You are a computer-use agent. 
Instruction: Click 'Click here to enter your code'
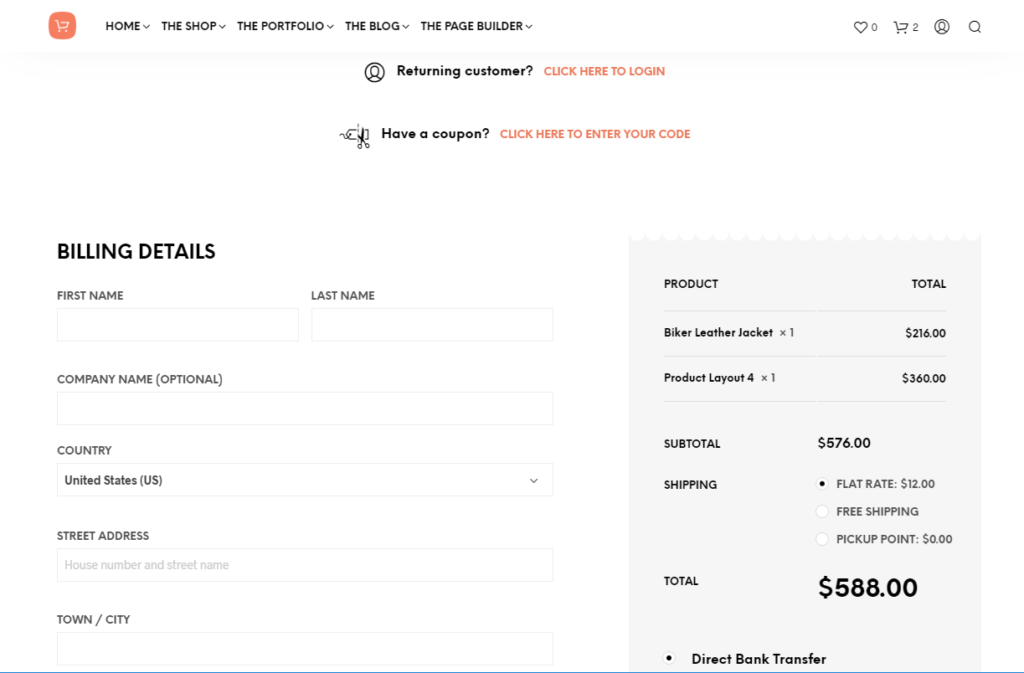point(595,134)
